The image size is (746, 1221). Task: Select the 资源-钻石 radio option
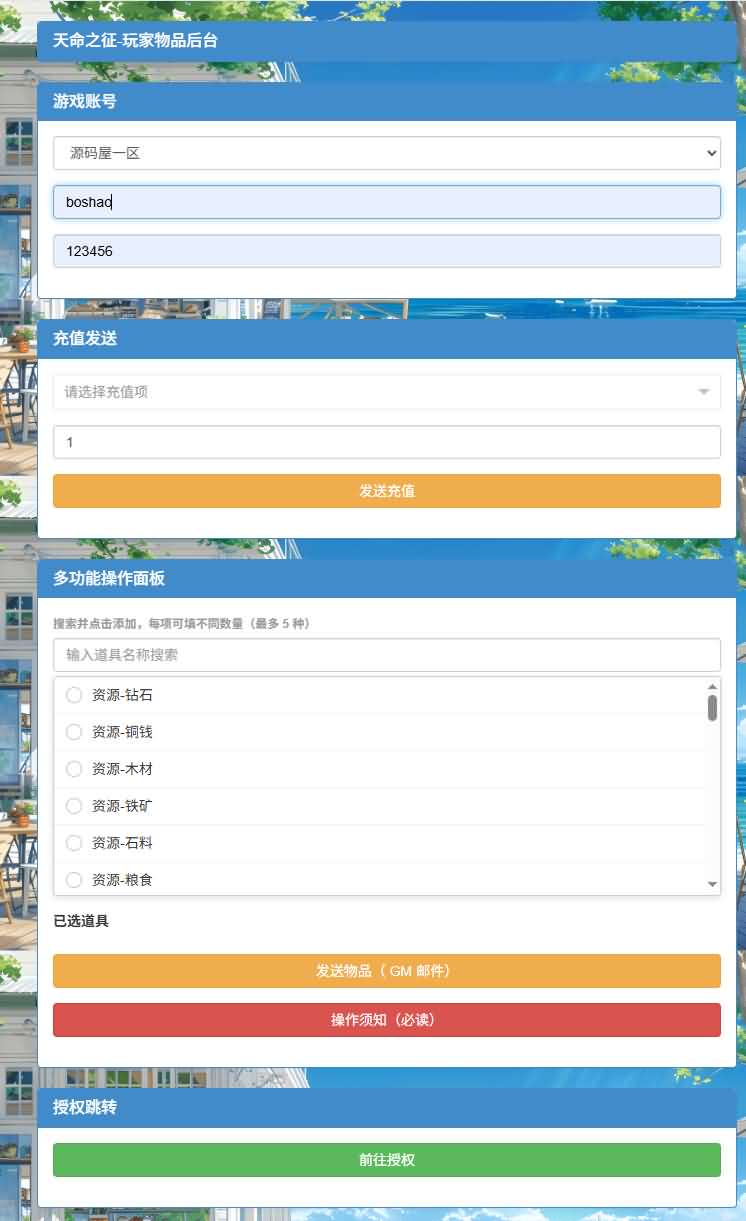coord(74,695)
